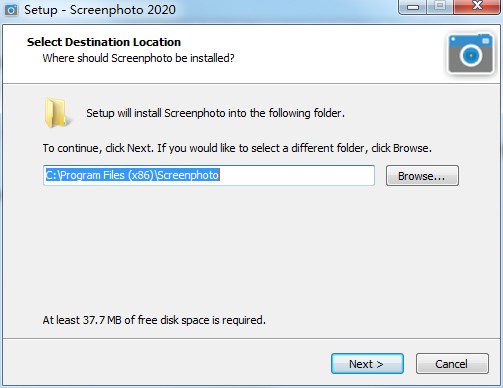Proceed with the Next > button
This screenshot has width=503, height=388.
click(367, 364)
